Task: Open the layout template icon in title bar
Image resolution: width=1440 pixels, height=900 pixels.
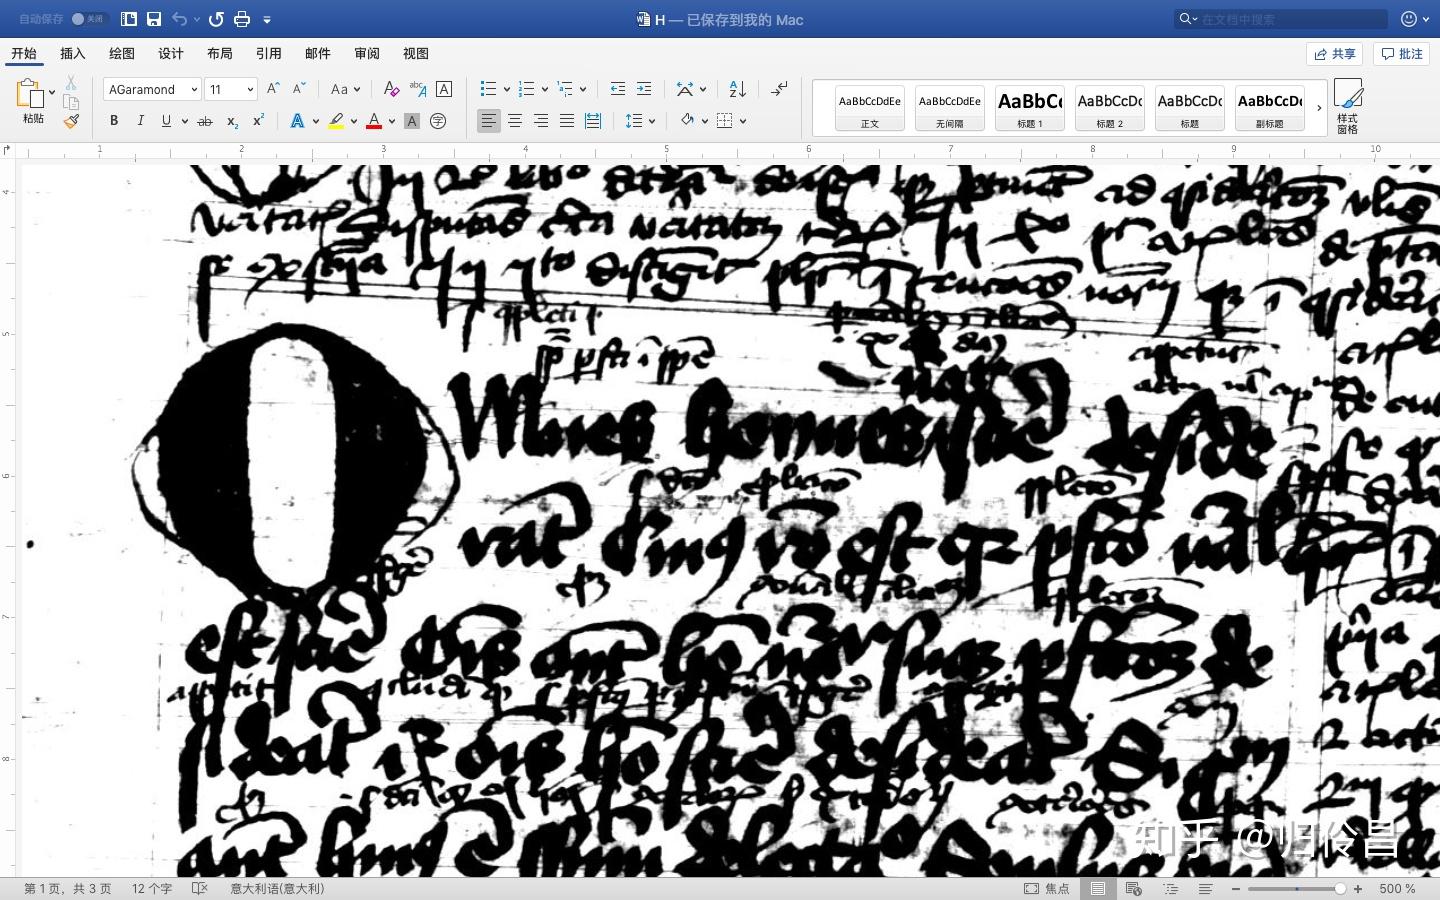Action: [x=129, y=19]
